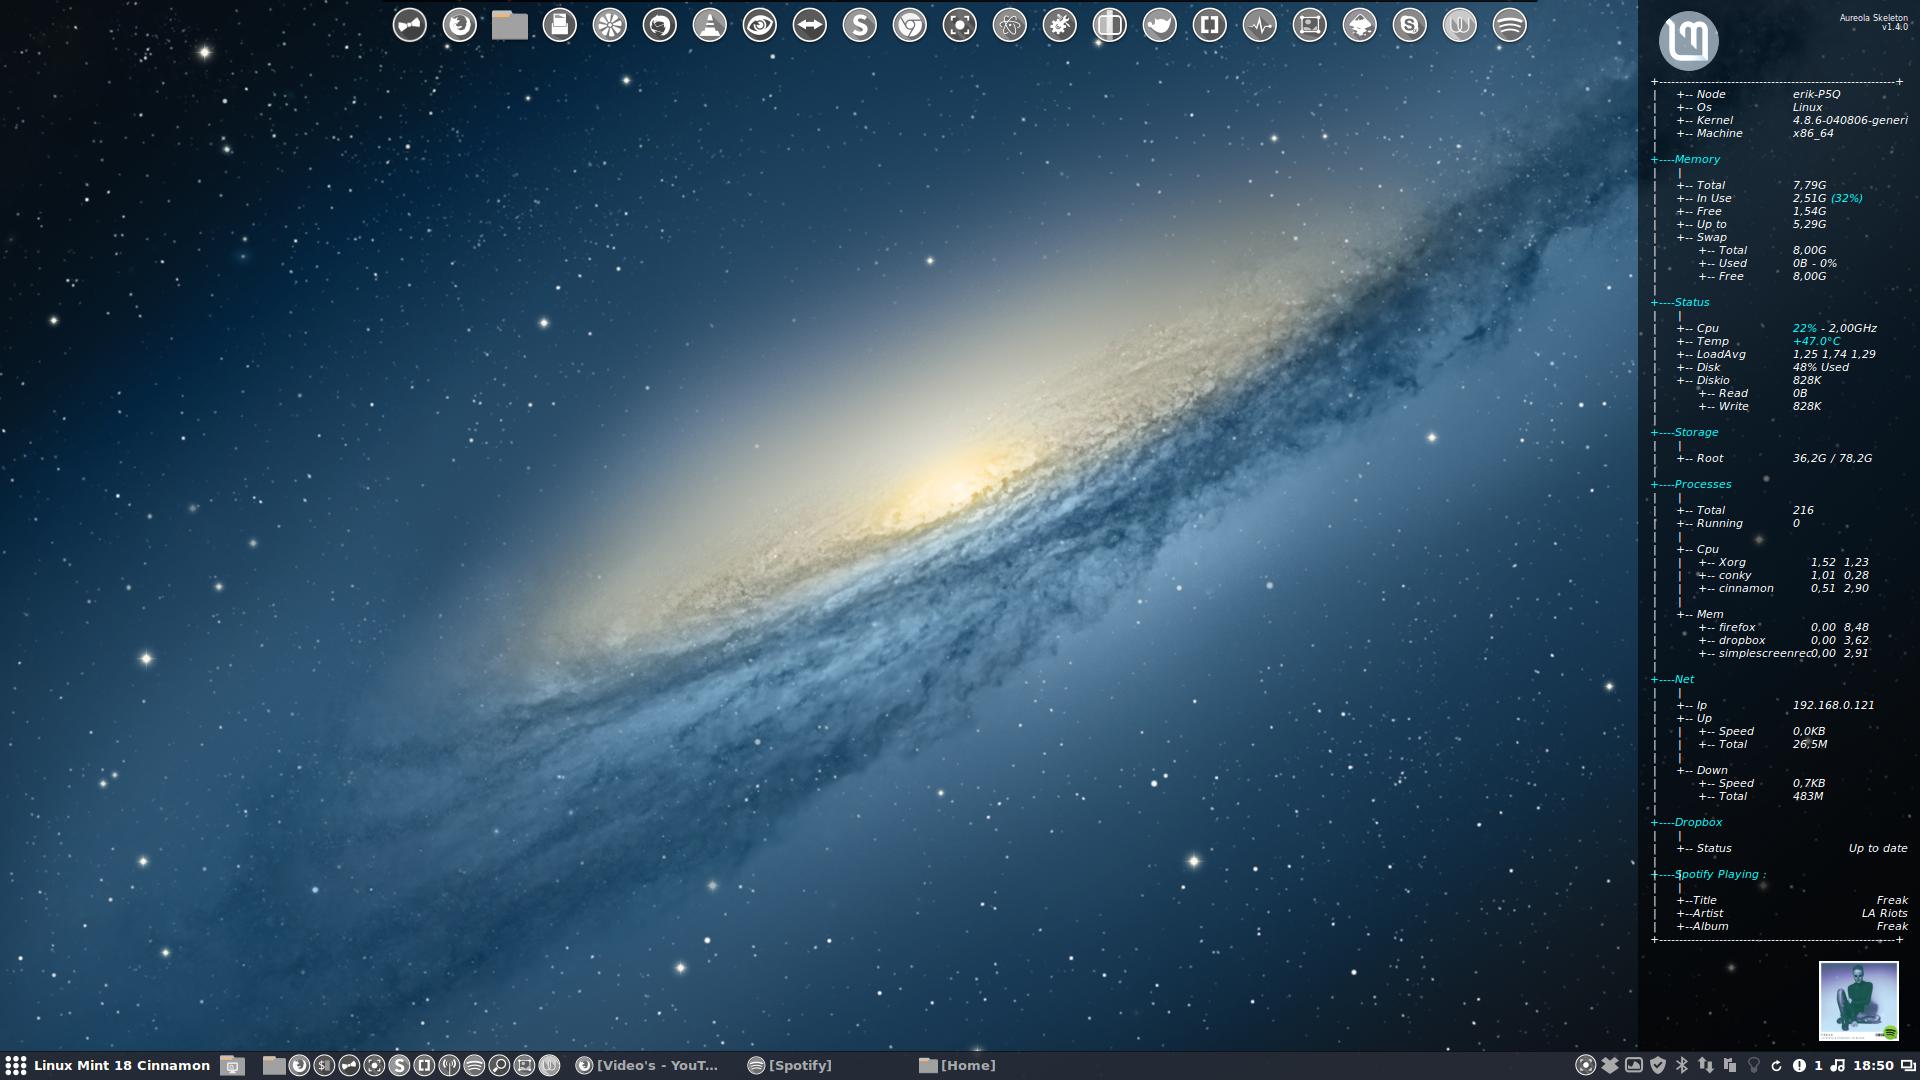Launch Atom editor from the top dock
1920x1080 pixels.
(1010, 25)
